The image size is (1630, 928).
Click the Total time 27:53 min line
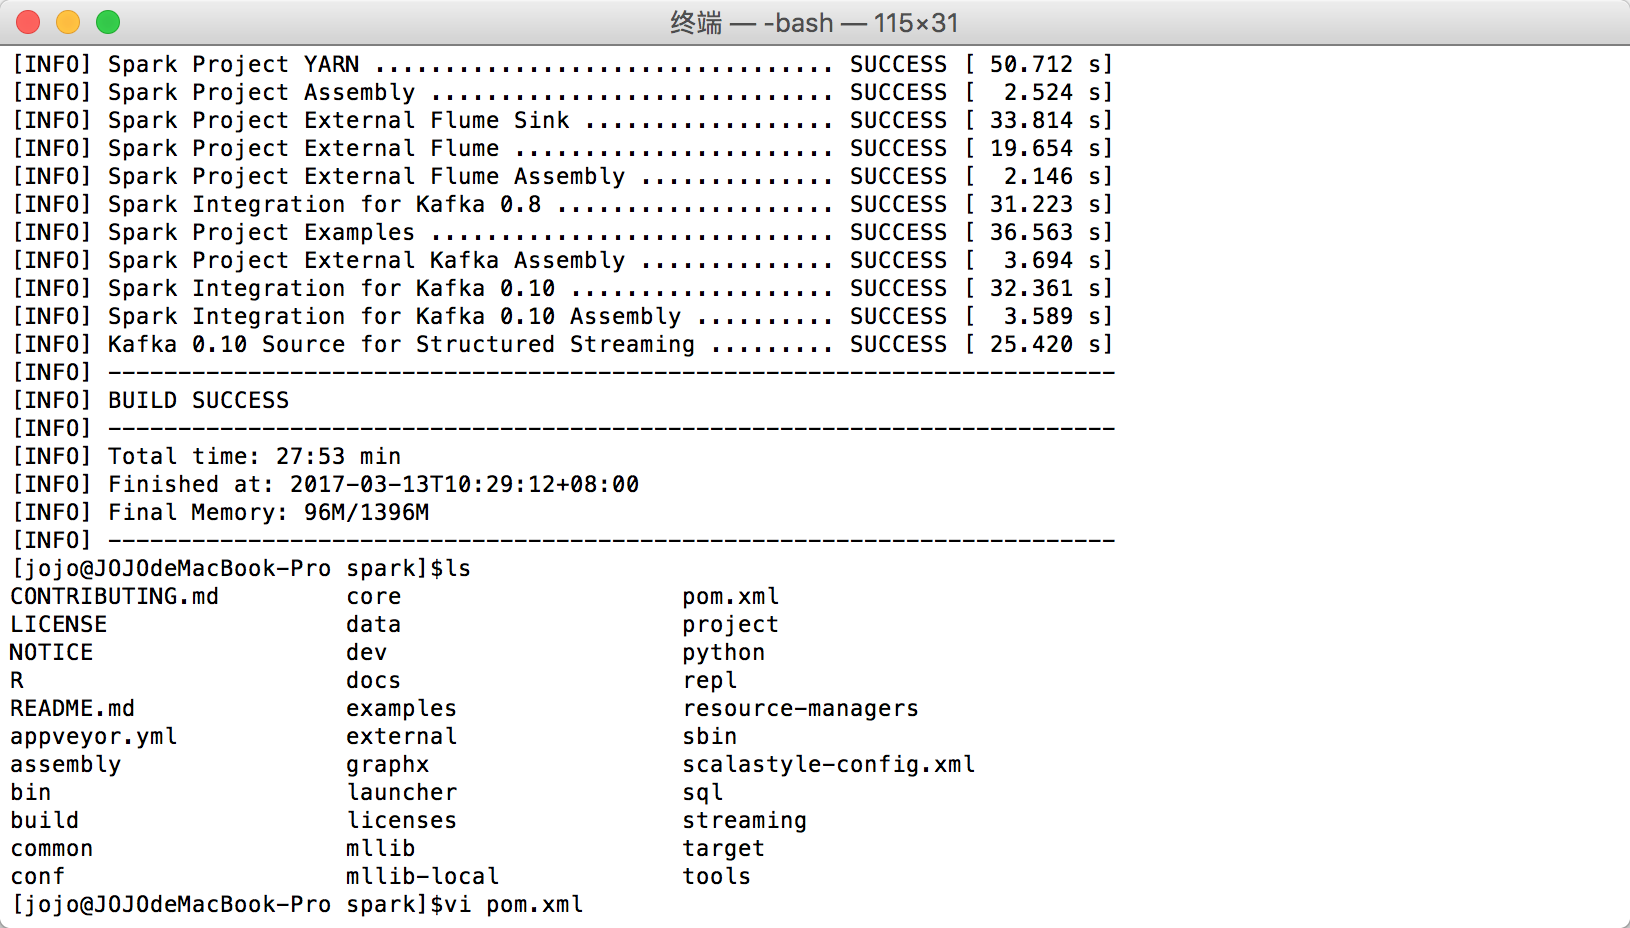254,456
